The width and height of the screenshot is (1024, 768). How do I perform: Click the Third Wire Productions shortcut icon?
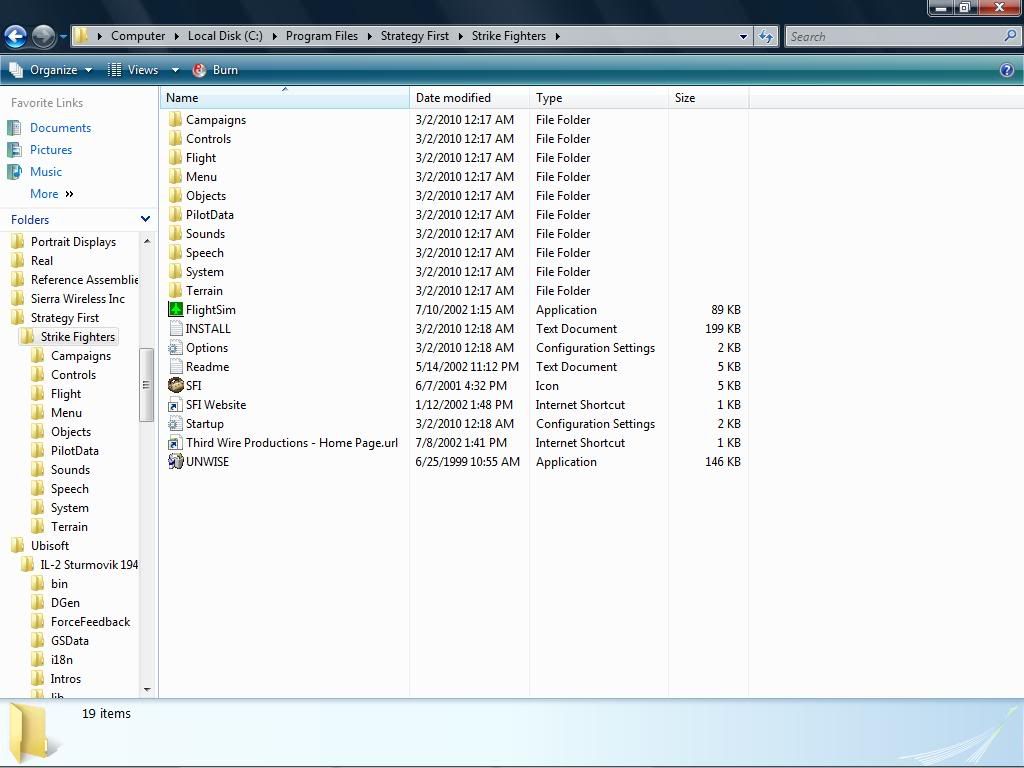point(175,443)
